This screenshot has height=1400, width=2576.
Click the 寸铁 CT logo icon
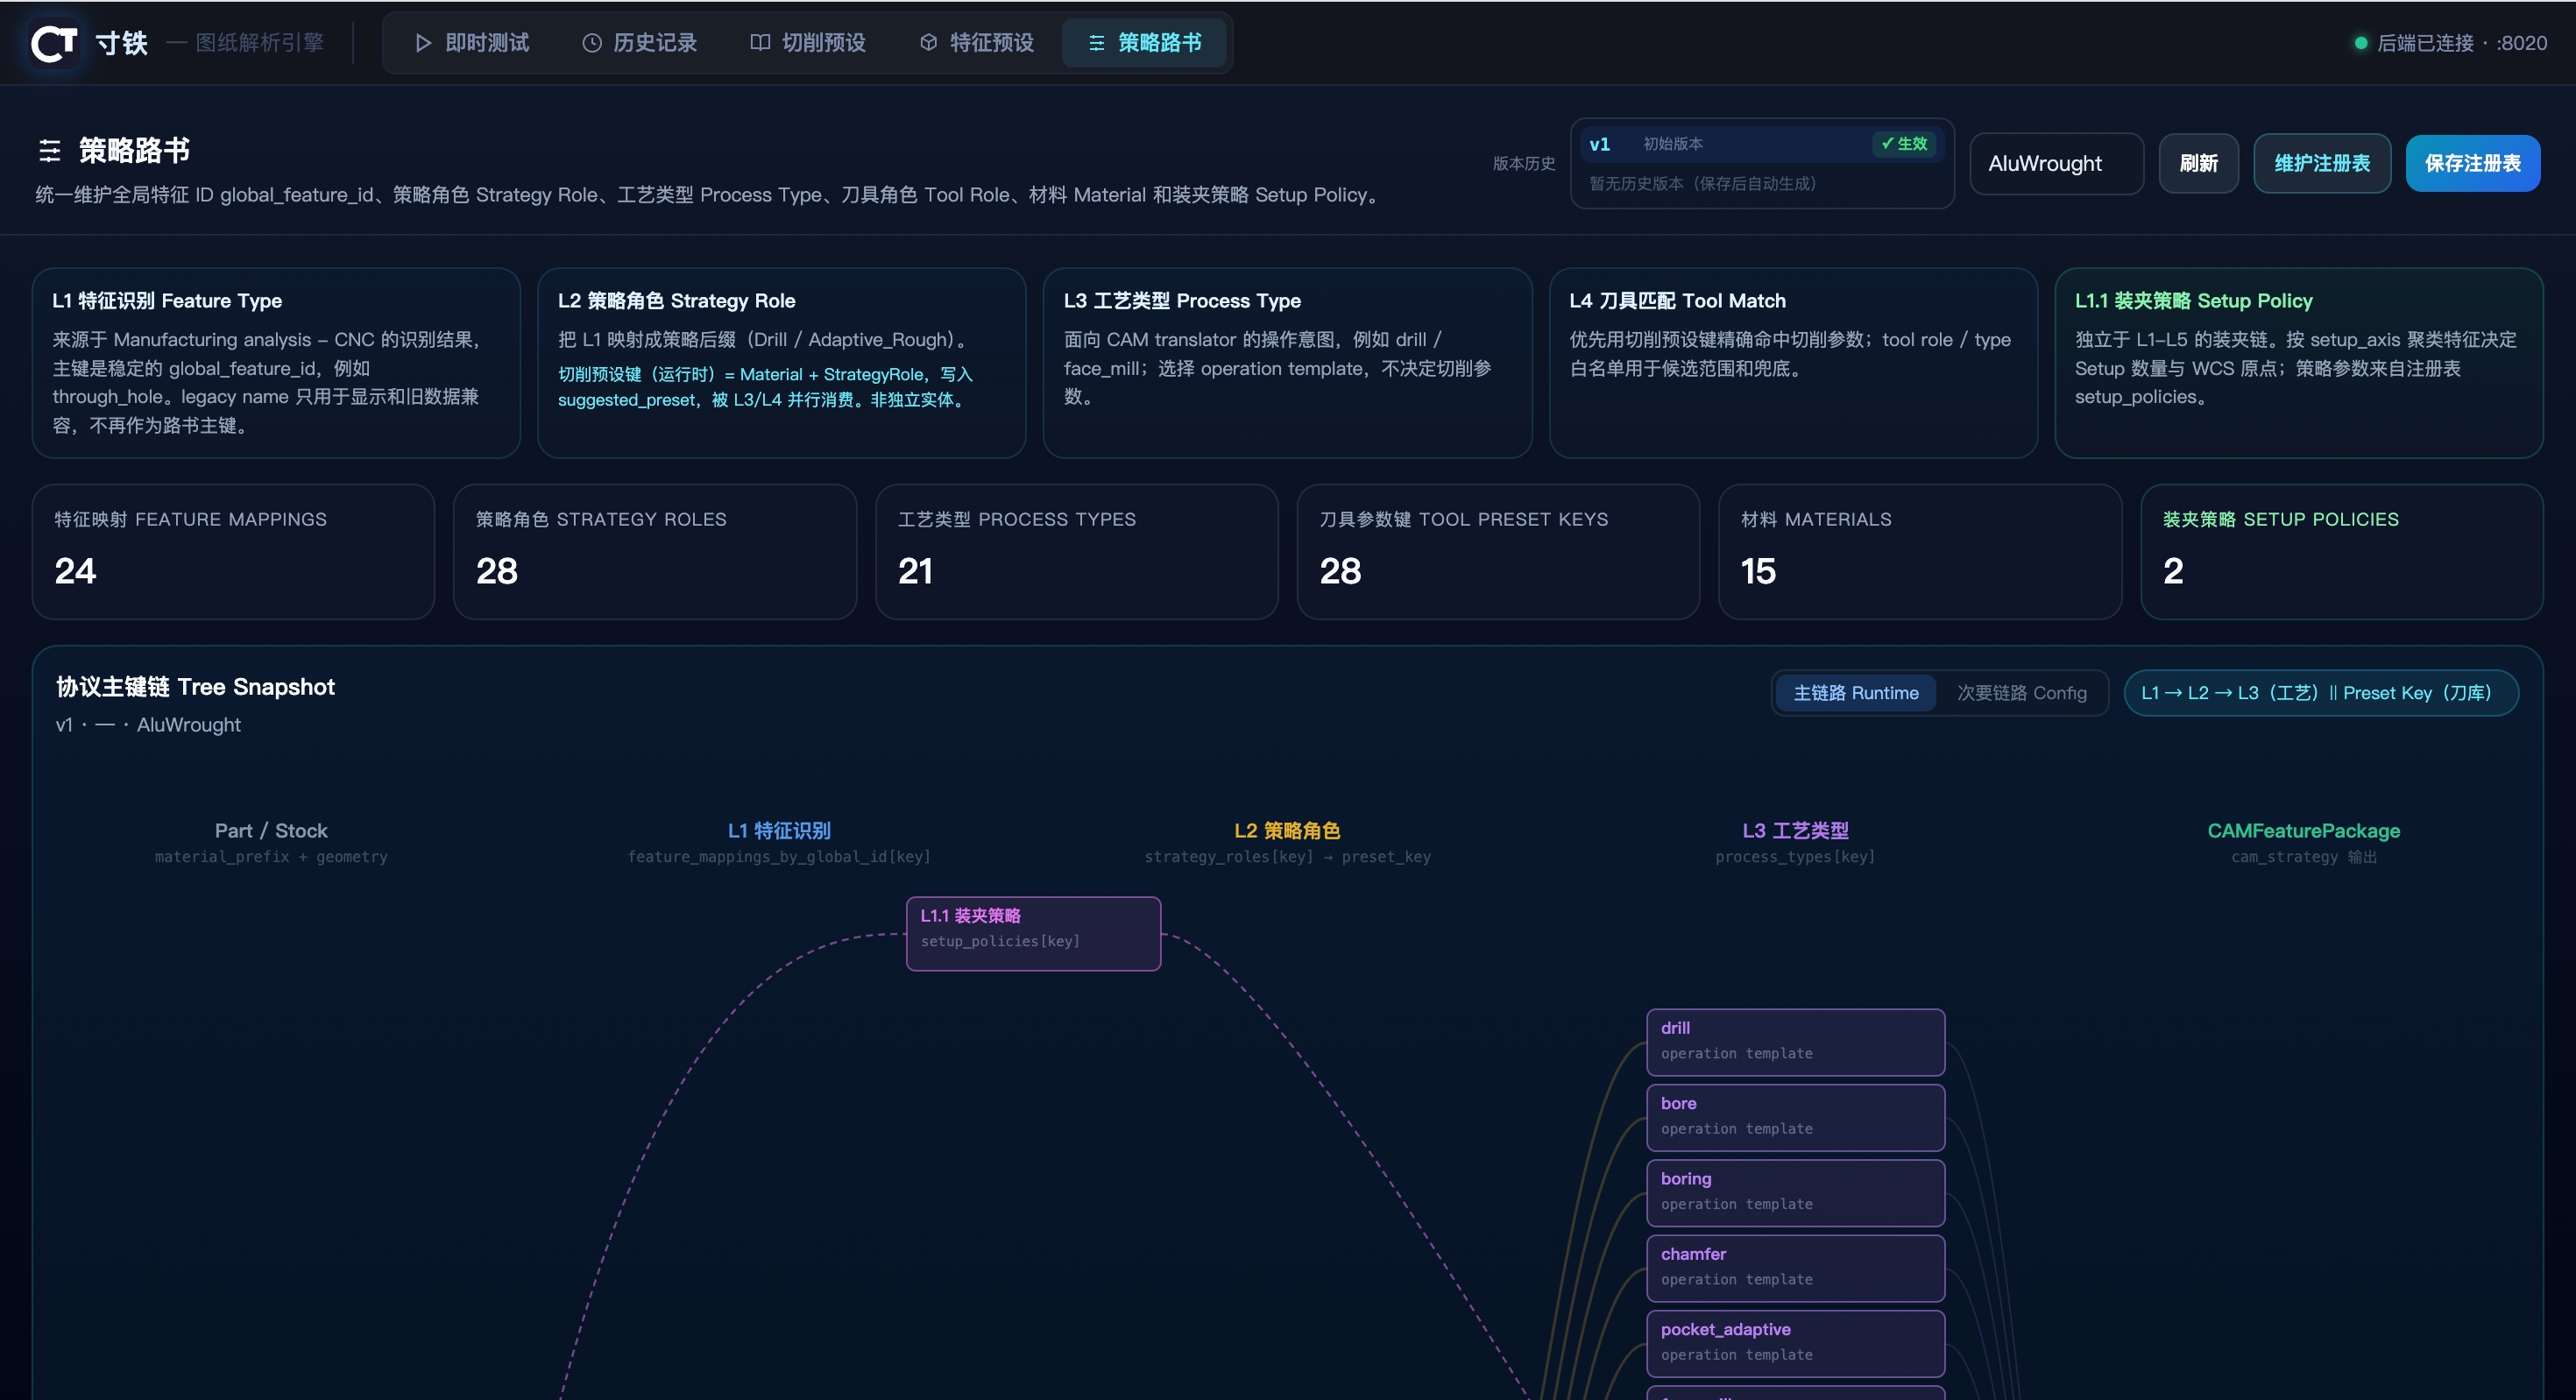pos(54,43)
